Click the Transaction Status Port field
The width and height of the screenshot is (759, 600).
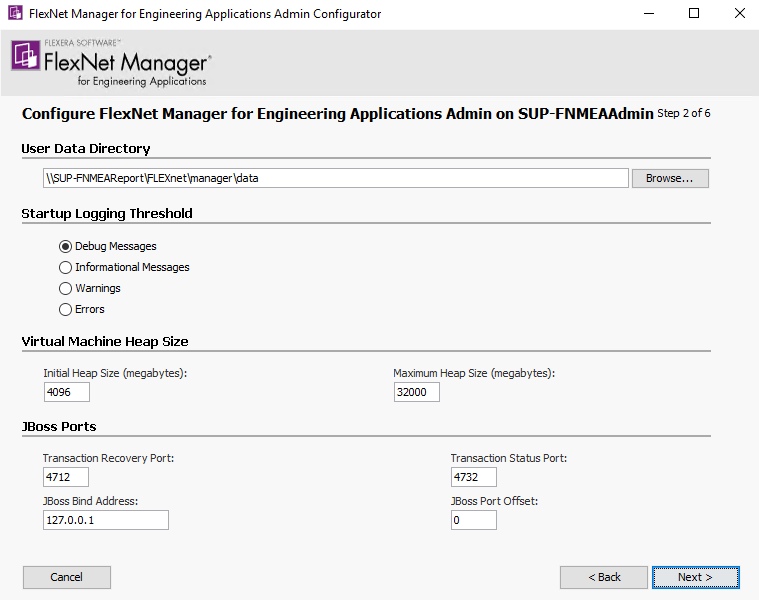(474, 477)
